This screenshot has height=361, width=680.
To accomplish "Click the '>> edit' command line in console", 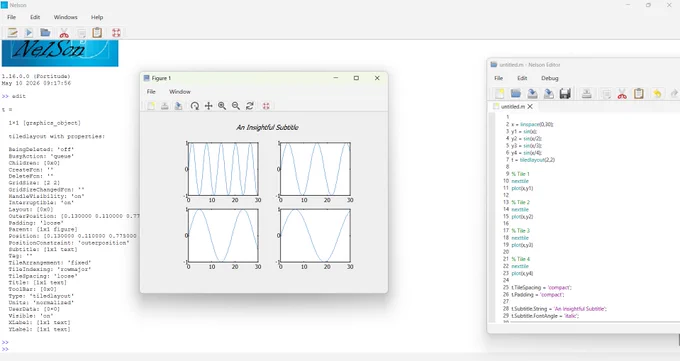I will [13, 96].
